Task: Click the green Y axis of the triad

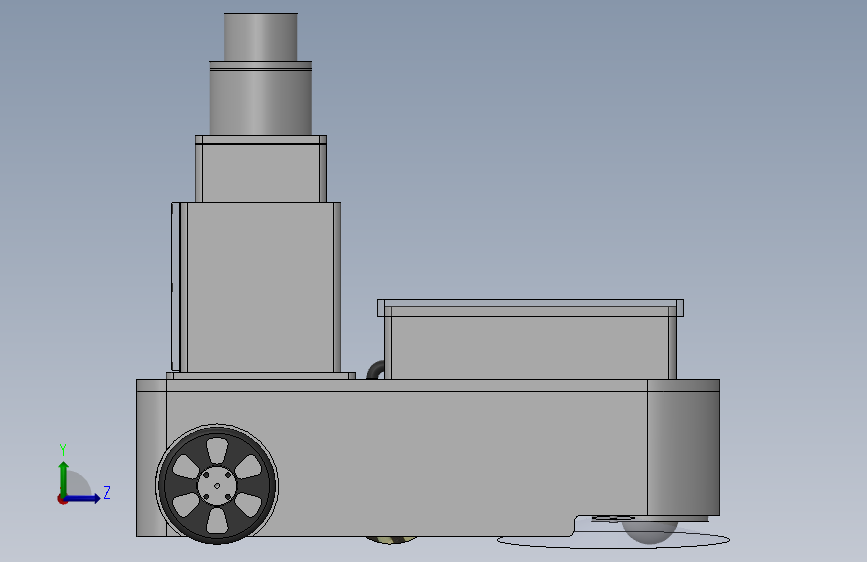Action: pos(64,478)
